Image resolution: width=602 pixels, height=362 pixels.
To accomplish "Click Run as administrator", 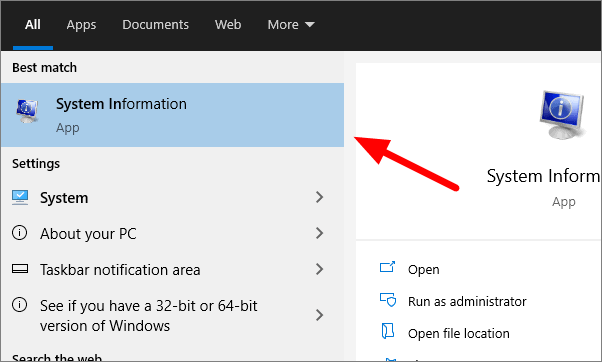I will pos(467,301).
